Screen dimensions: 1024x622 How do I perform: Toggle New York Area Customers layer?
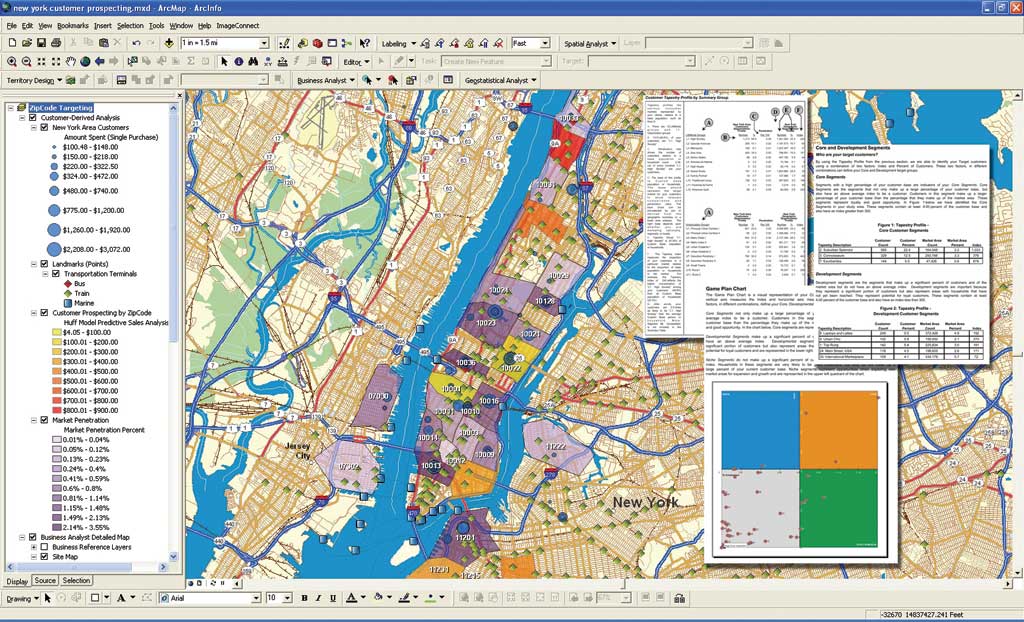pos(44,127)
